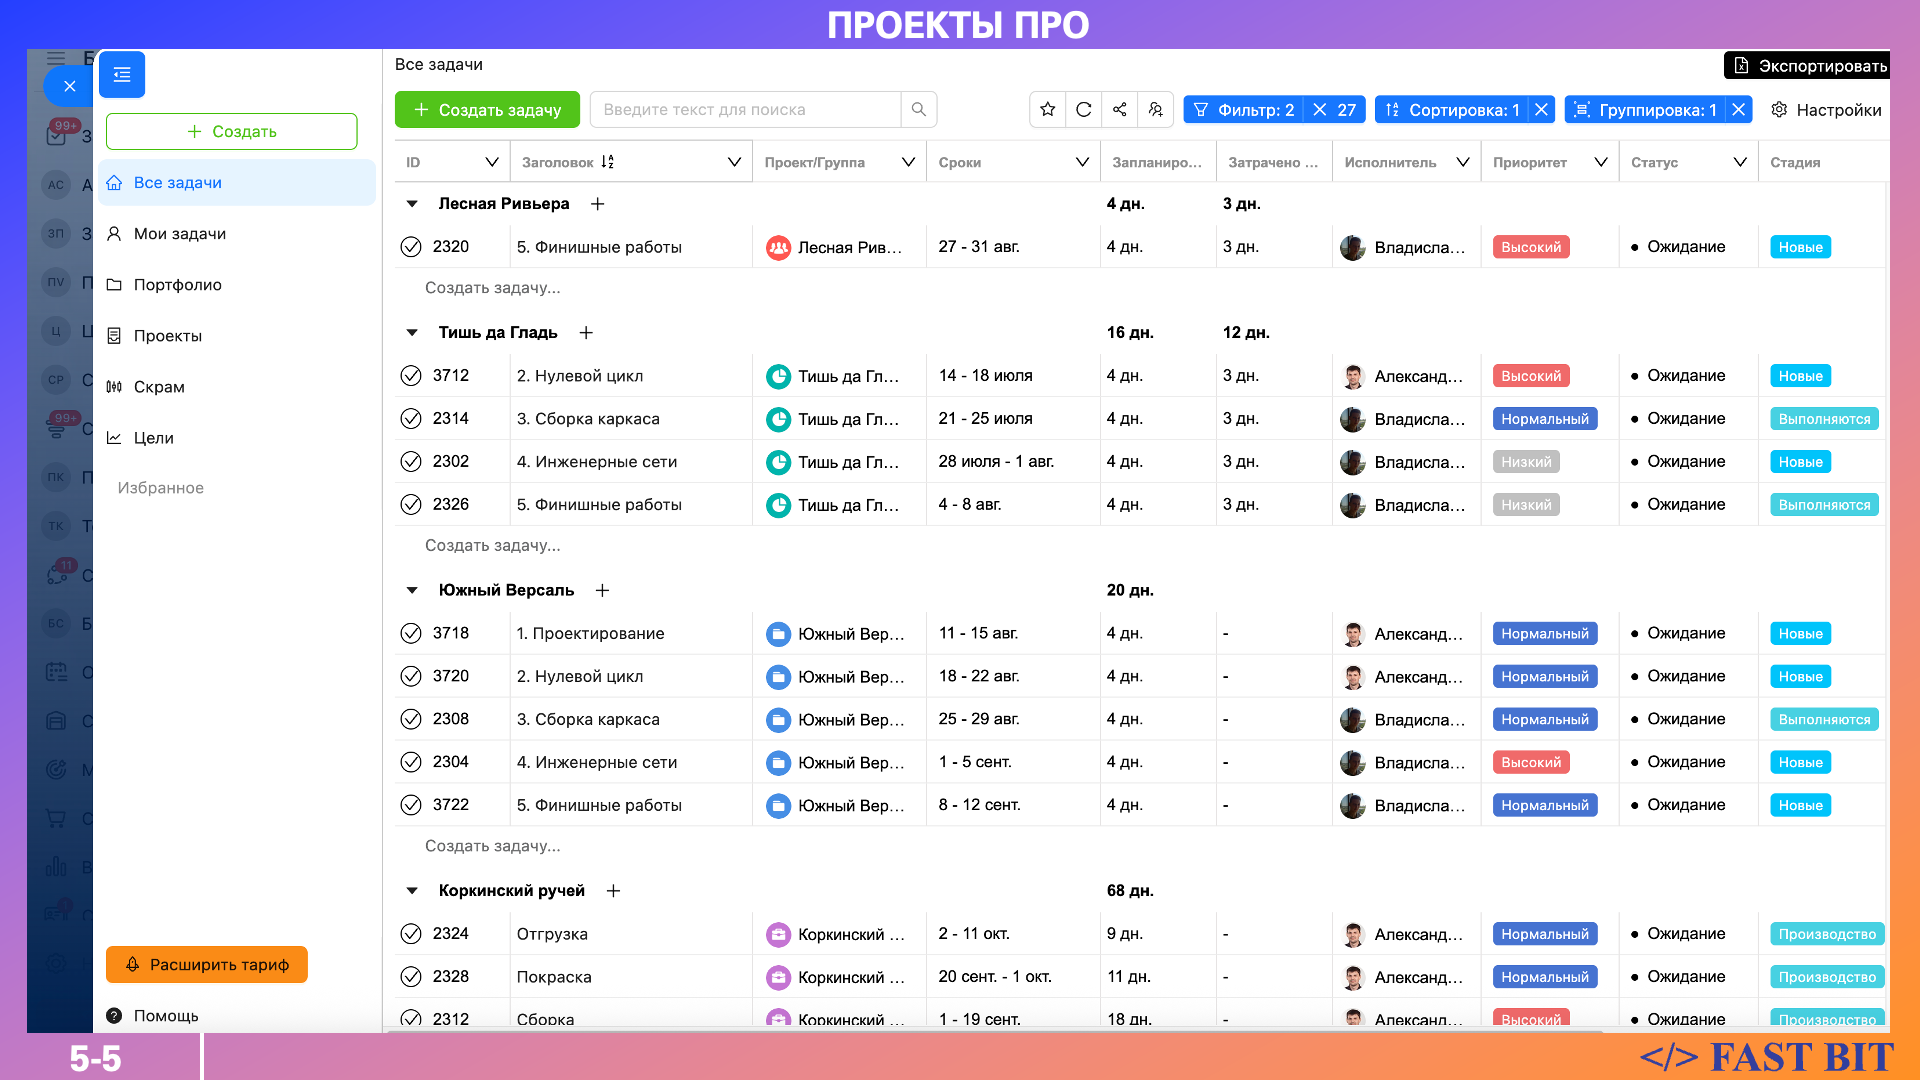
Task: Click the refresh icon in toolbar
Action: (1083, 110)
